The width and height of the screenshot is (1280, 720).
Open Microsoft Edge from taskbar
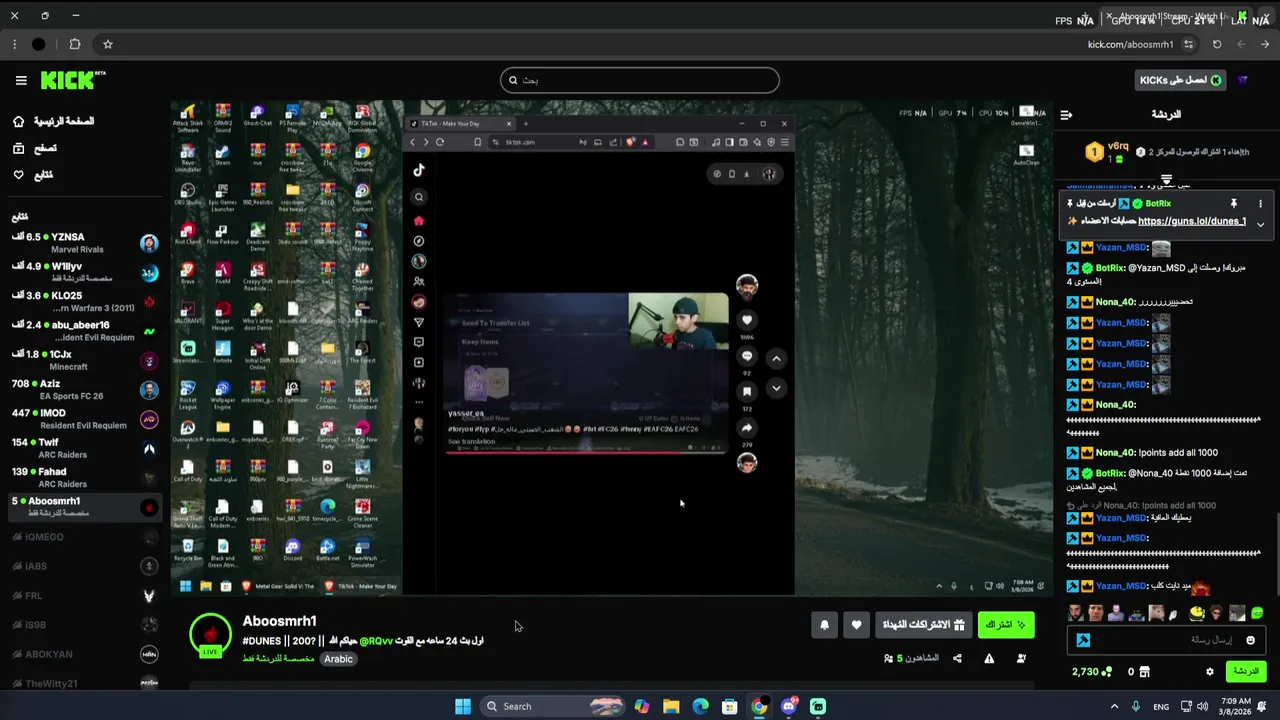click(x=700, y=706)
